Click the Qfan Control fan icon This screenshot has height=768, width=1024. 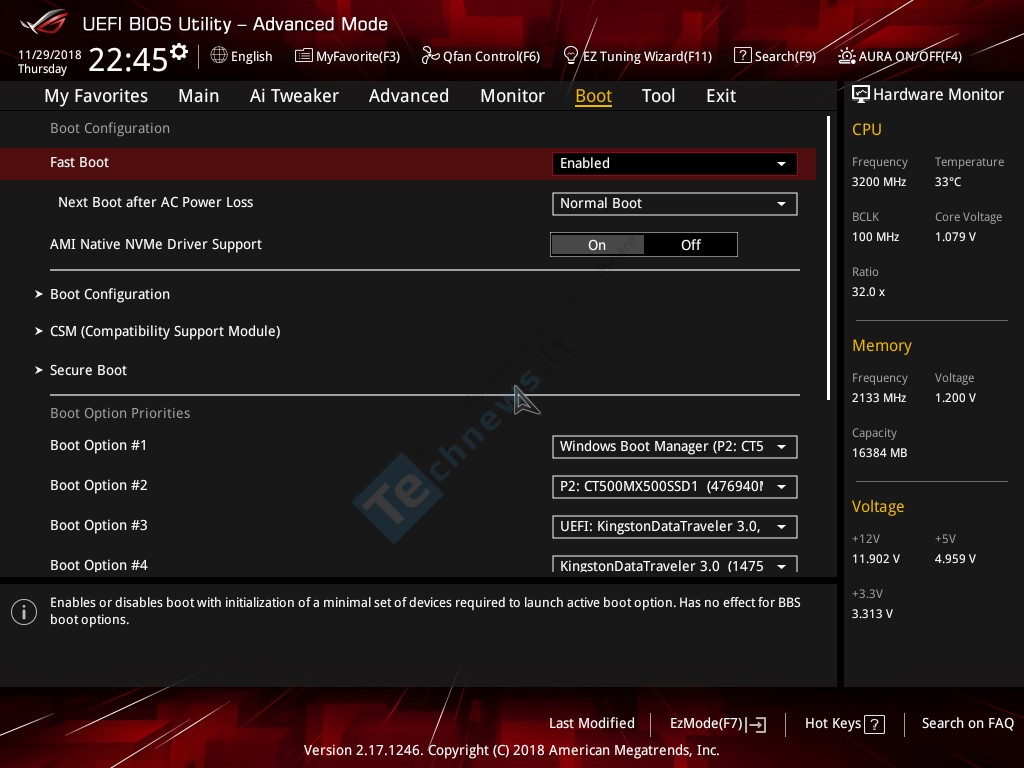point(430,56)
